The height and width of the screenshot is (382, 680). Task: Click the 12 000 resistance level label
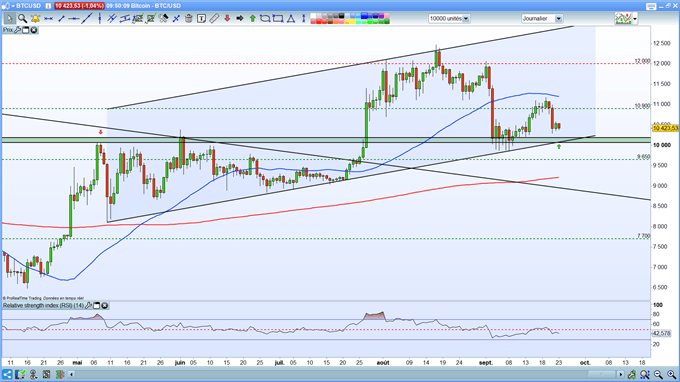(642, 61)
